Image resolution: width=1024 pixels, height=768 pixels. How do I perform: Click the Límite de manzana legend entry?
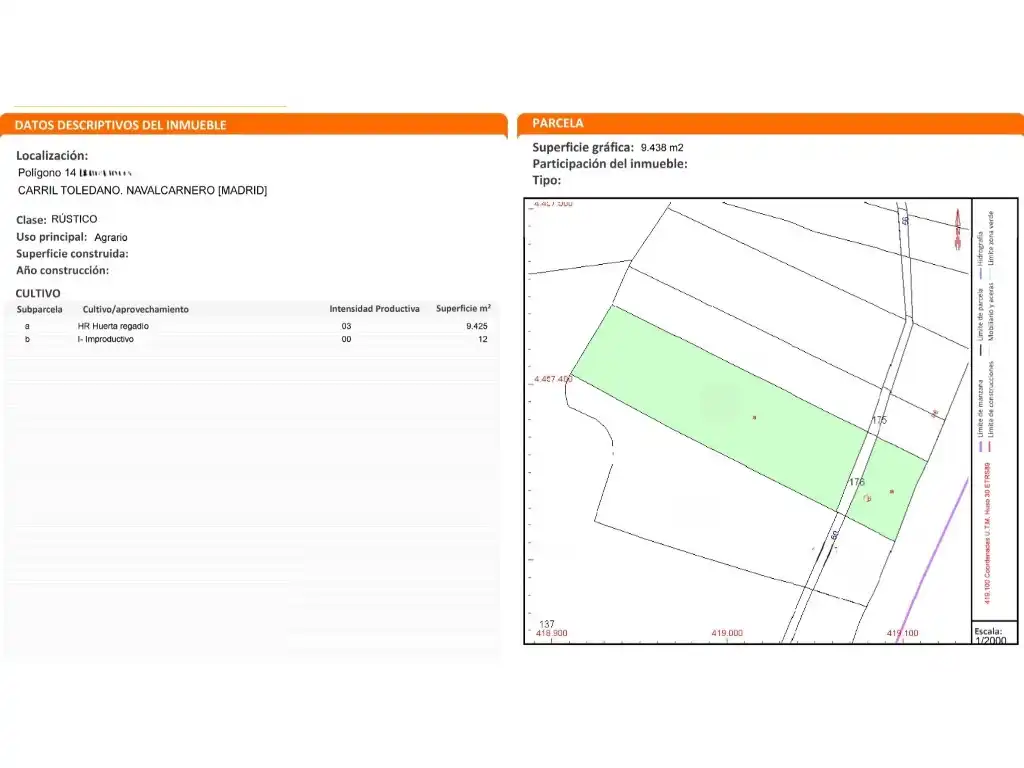(x=980, y=416)
